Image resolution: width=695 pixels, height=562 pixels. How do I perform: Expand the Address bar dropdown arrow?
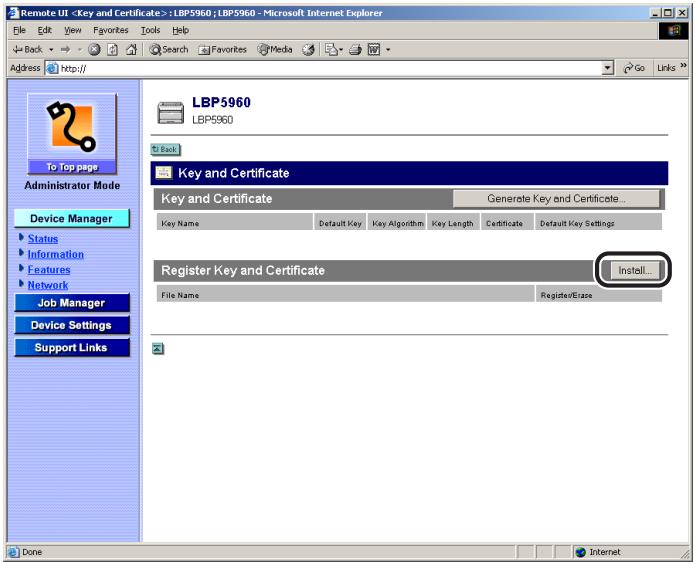pos(608,68)
